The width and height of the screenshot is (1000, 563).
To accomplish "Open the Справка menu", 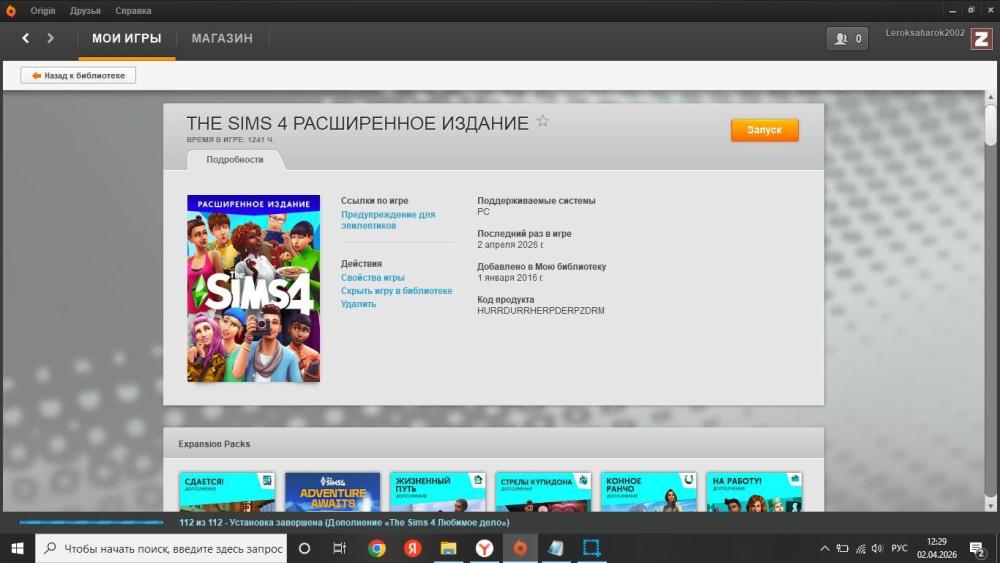I will point(133,11).
